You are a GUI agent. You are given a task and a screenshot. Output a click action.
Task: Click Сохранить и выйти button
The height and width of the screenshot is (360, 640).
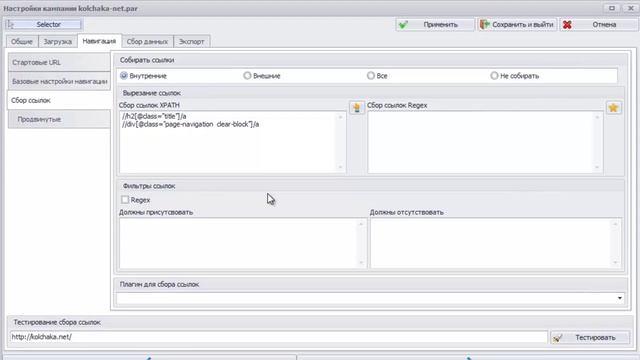[x=517, y=24]
